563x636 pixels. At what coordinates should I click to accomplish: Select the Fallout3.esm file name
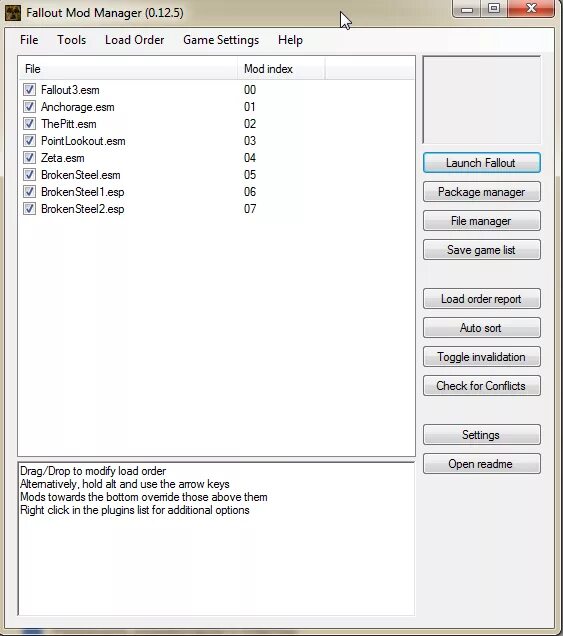(70, 90)
